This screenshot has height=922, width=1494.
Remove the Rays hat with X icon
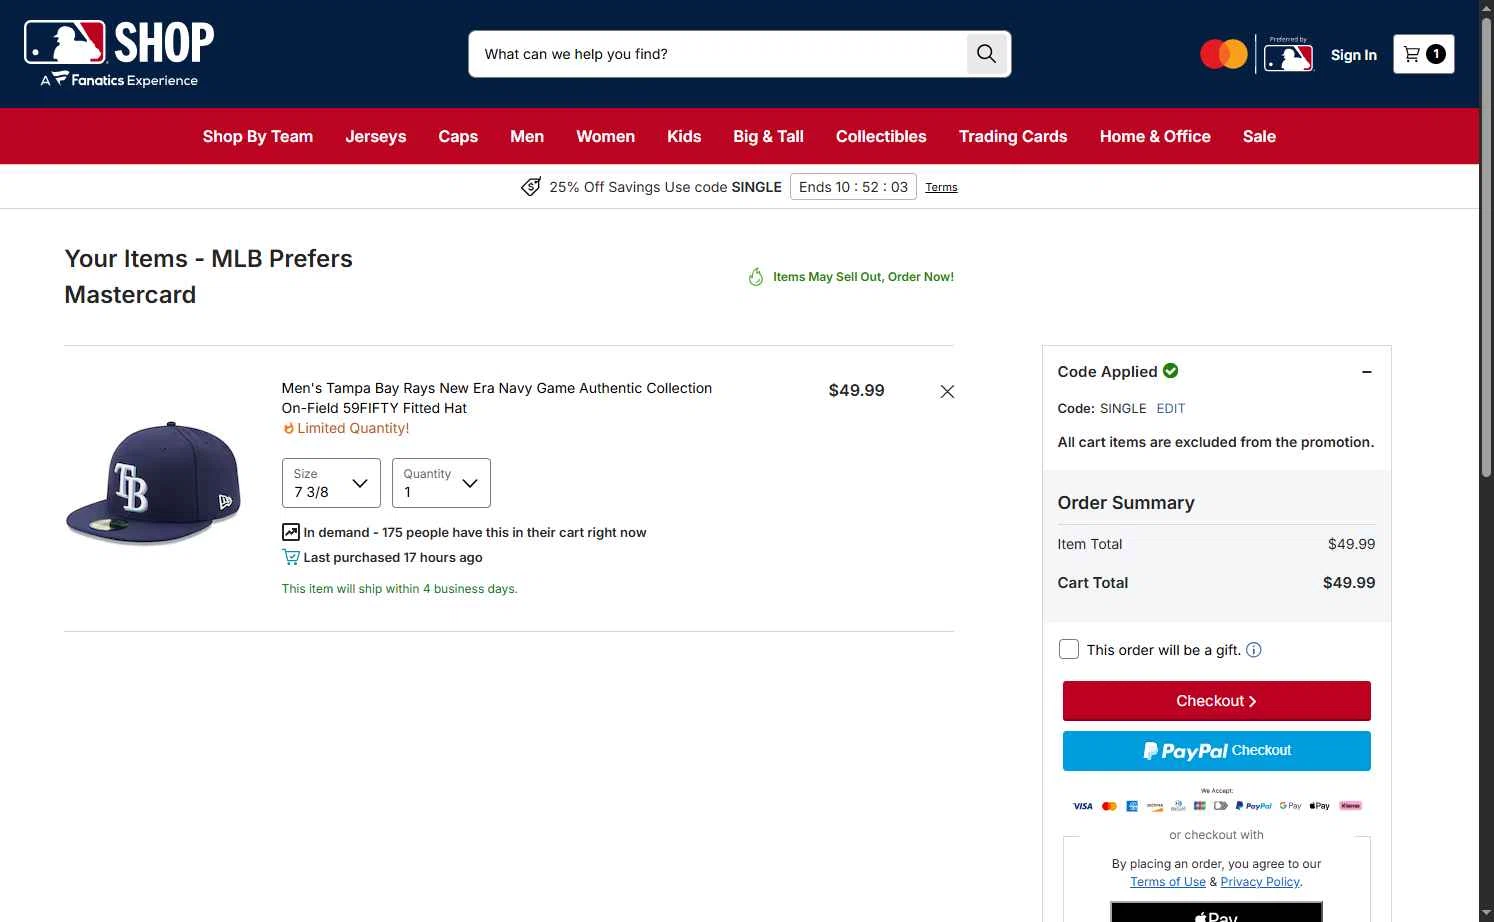click(x=947, y=392)
